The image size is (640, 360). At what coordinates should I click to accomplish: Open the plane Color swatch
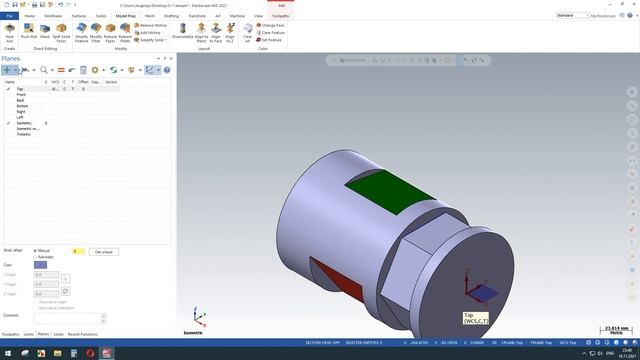pos(40,265)
